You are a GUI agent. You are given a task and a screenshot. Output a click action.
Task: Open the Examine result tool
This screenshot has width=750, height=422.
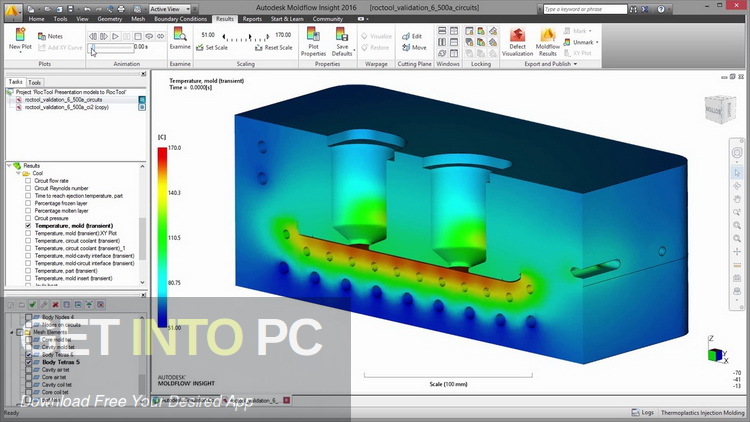[180, 38]
